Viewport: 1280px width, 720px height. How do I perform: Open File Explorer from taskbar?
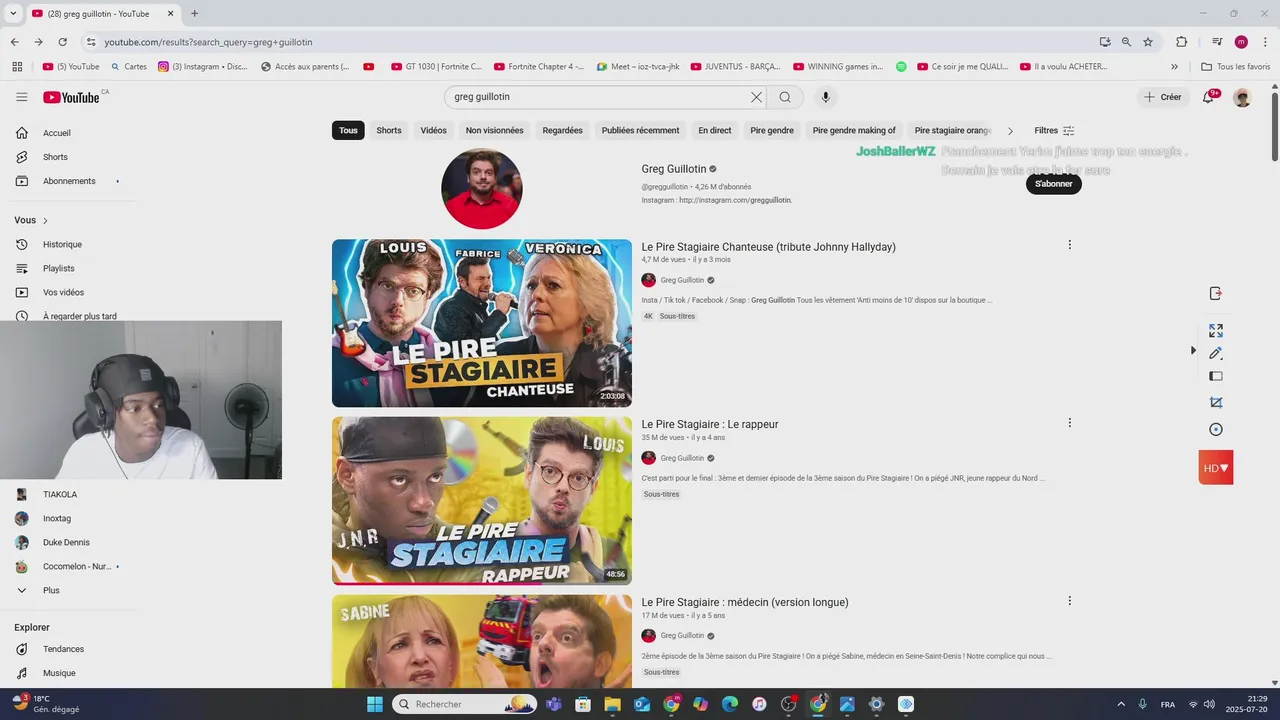coord(612,704)
